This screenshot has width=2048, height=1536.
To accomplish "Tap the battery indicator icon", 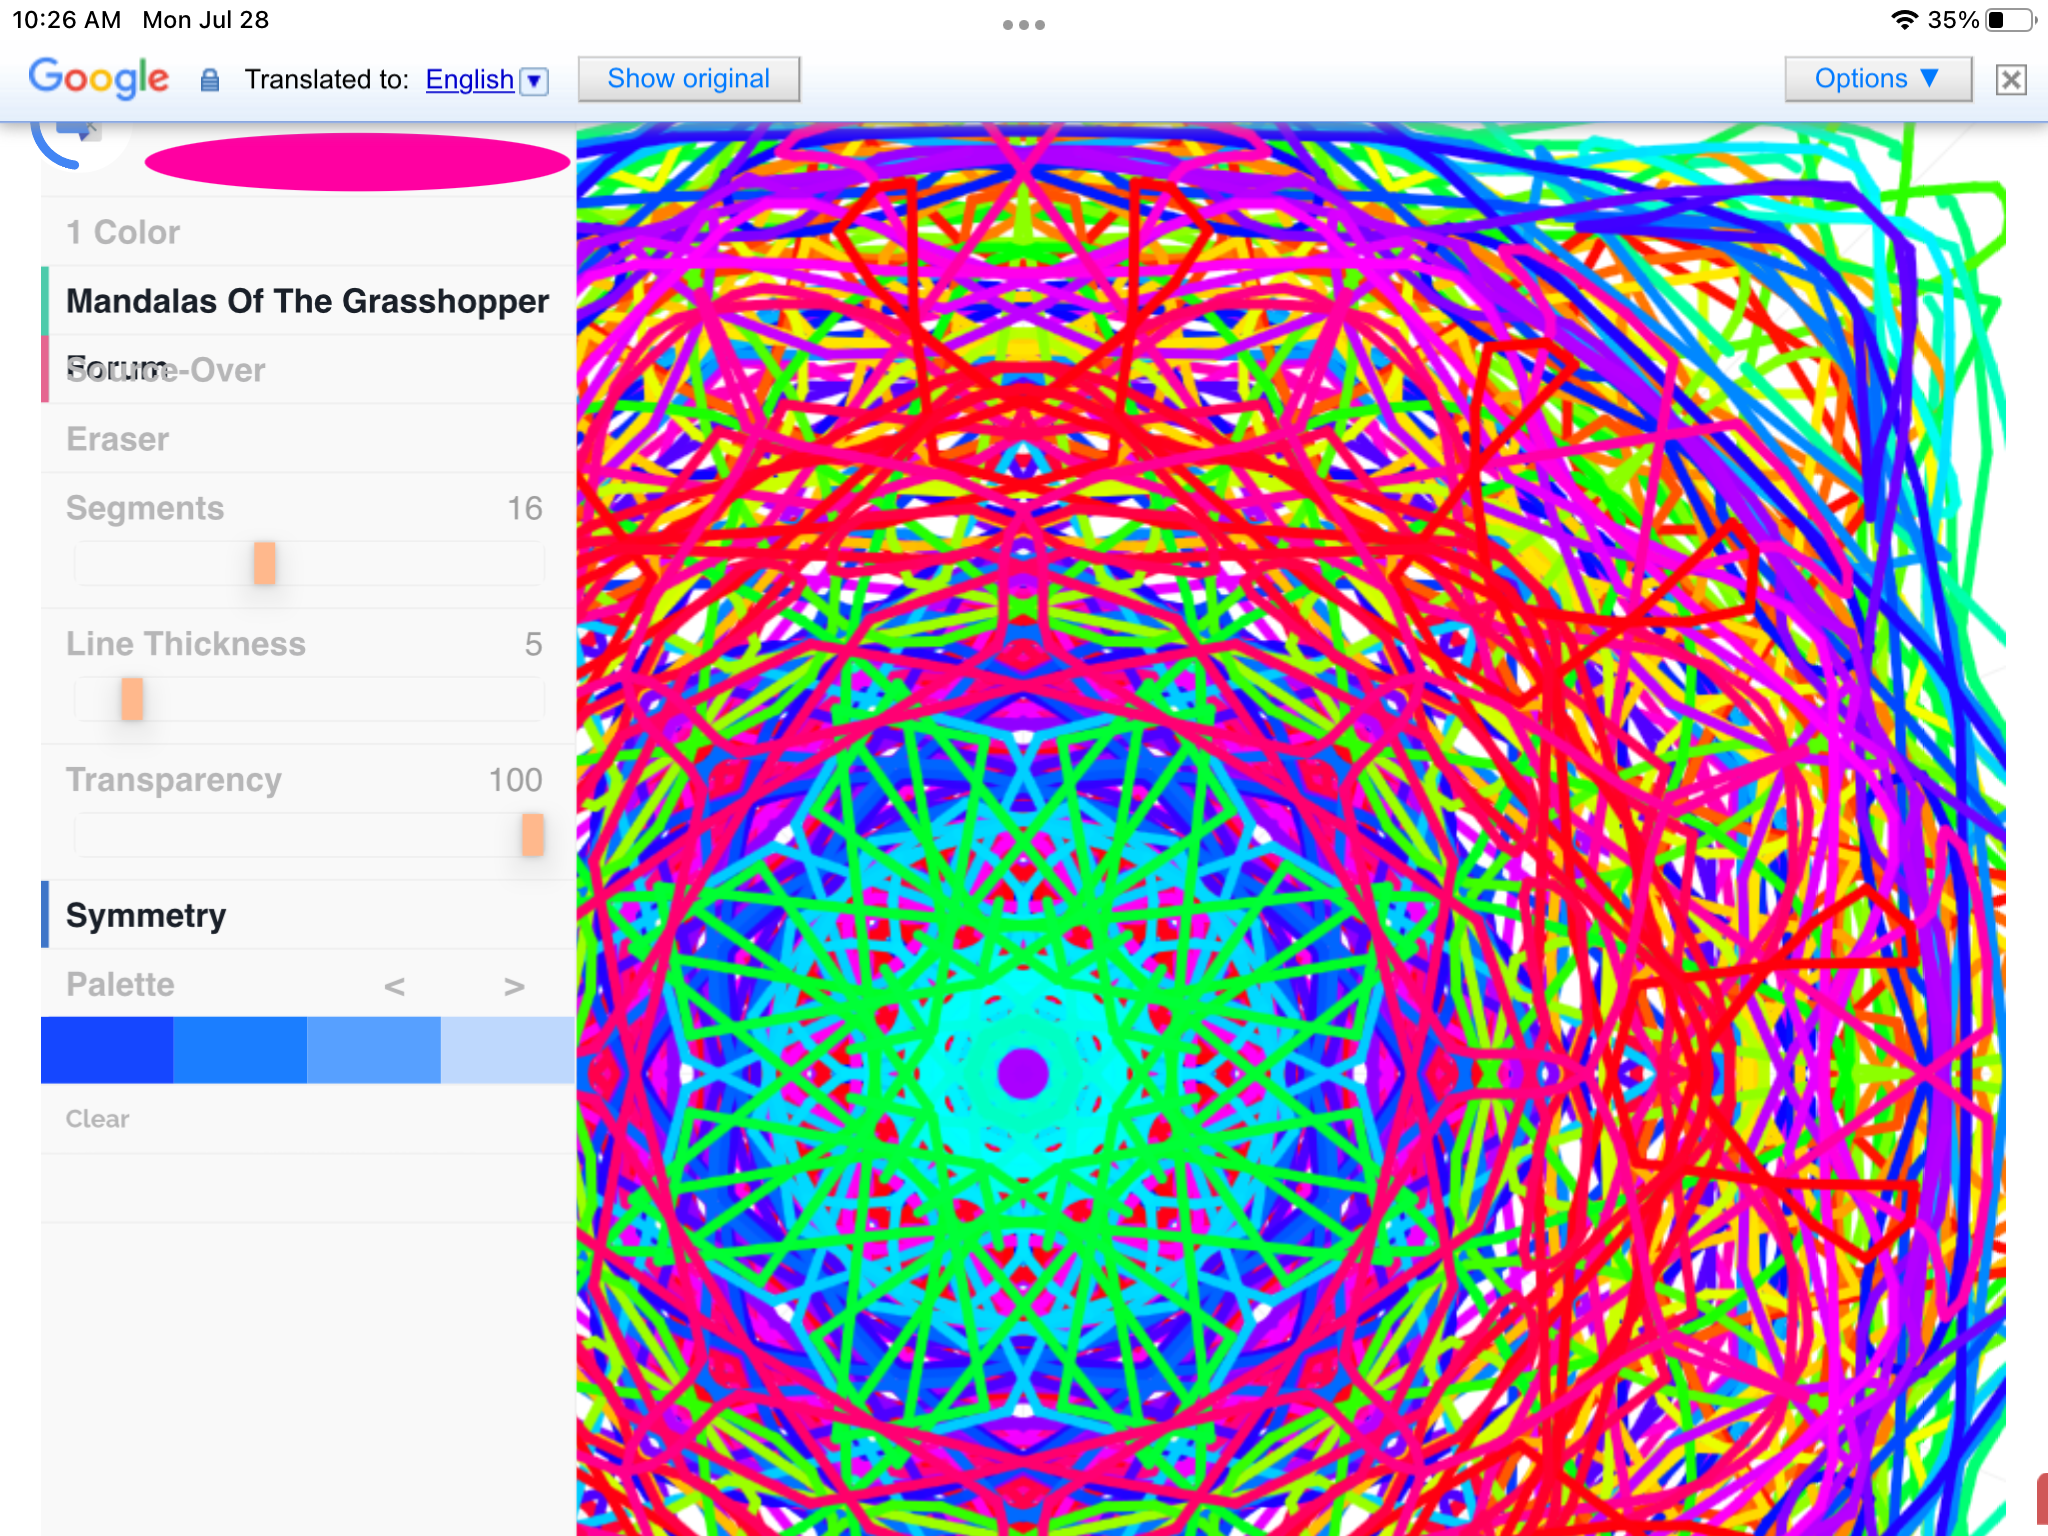I will click(2010, 20).
